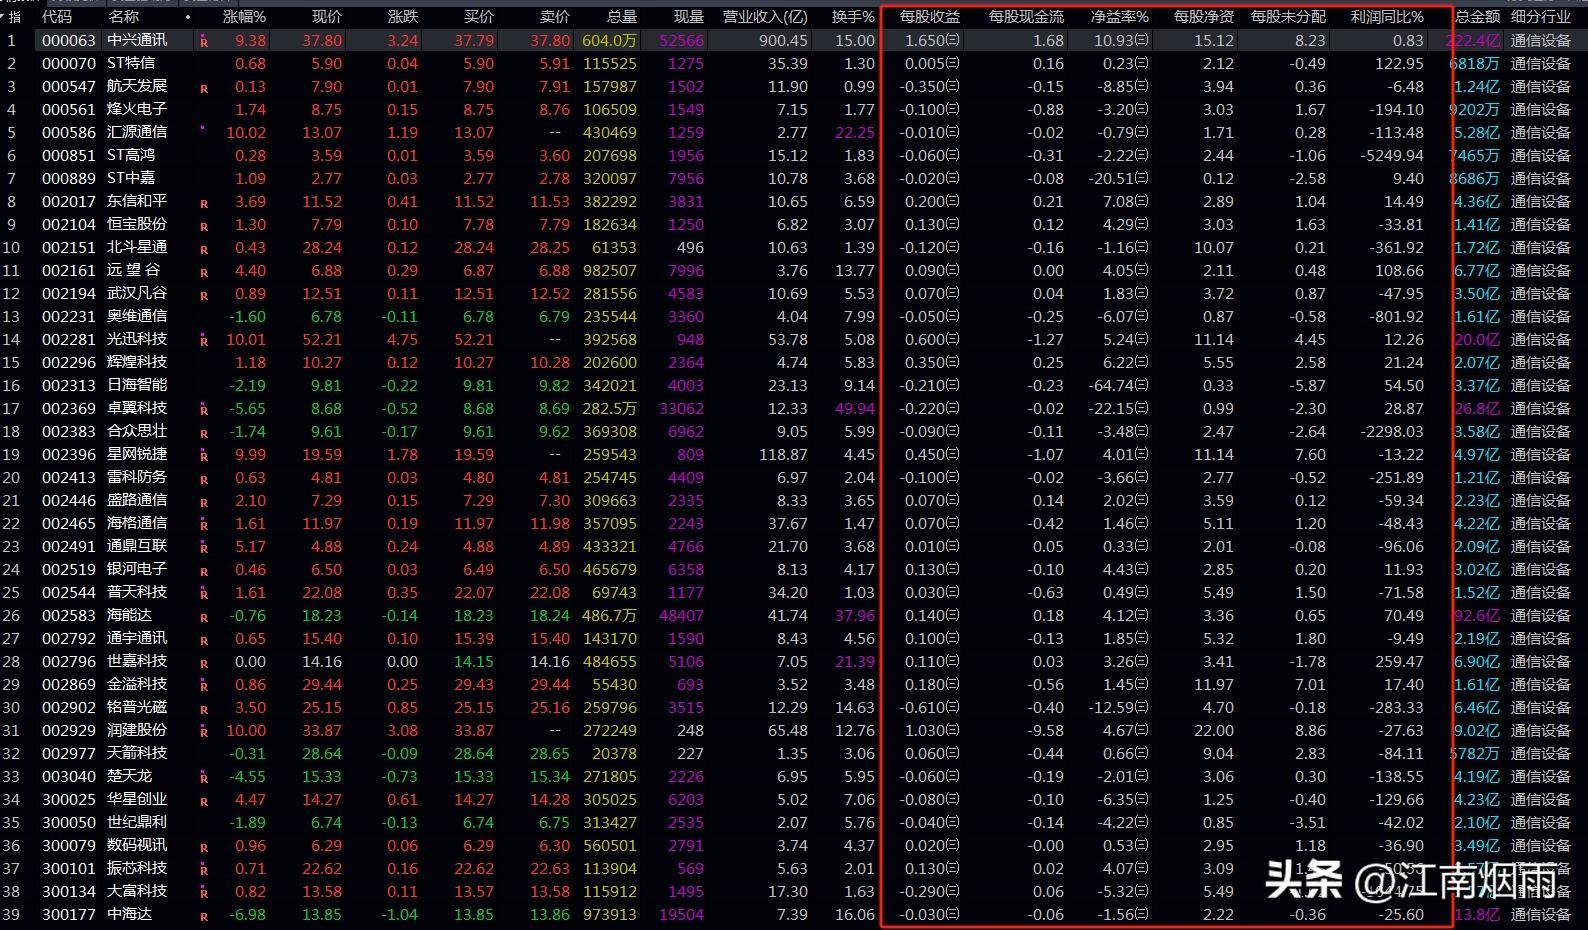Click 通信设备 industry cell for 大富科技

[1541, 891]
